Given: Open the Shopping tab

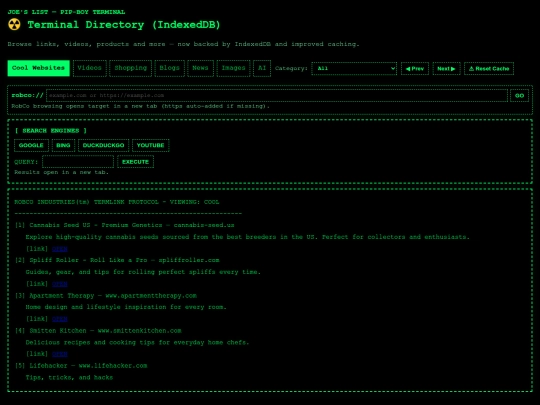Looking at the screenshot, I should click(131, 68).
